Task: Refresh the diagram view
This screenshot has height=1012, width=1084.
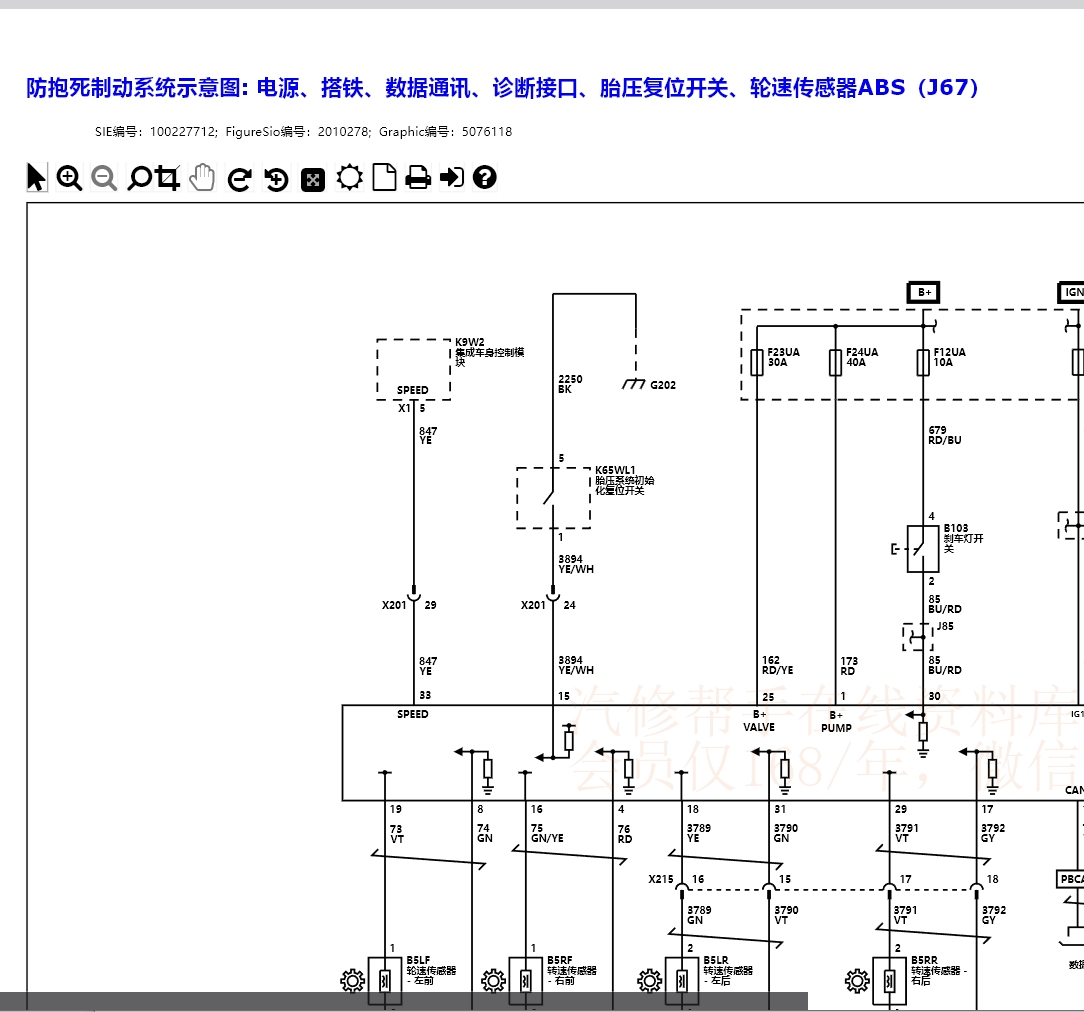Action: [238, 177]
